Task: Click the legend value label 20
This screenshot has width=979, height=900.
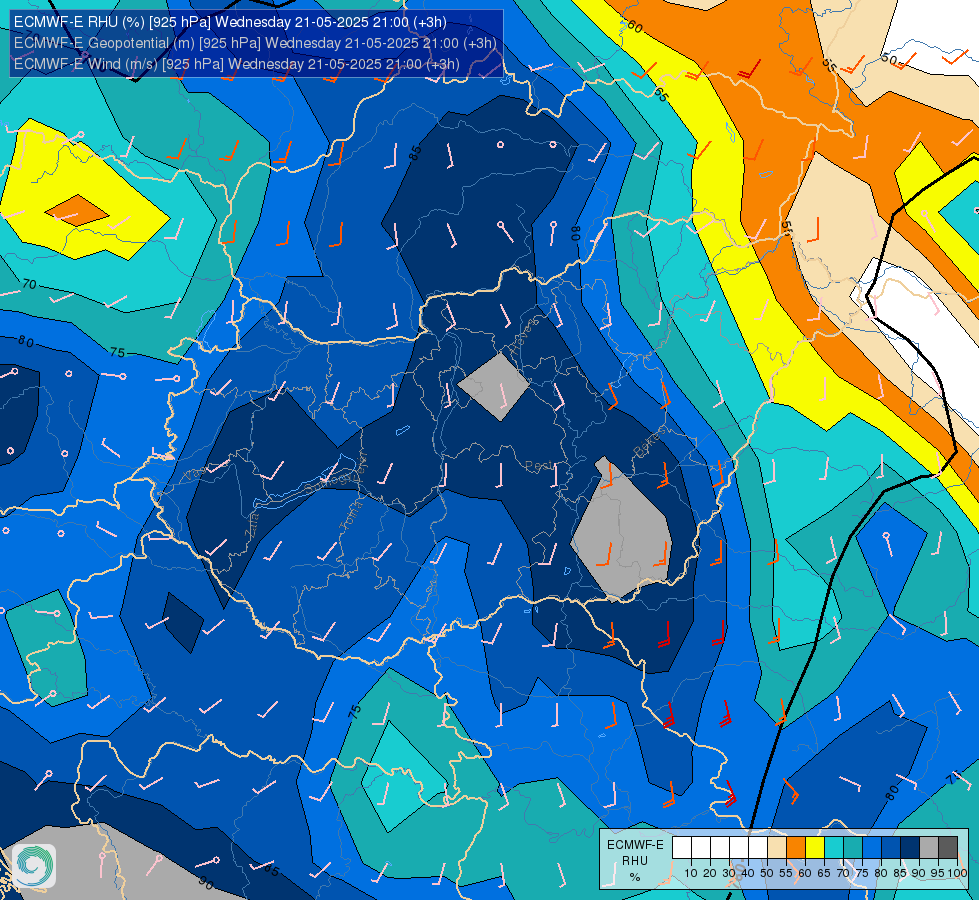Action: click(710, 873)
